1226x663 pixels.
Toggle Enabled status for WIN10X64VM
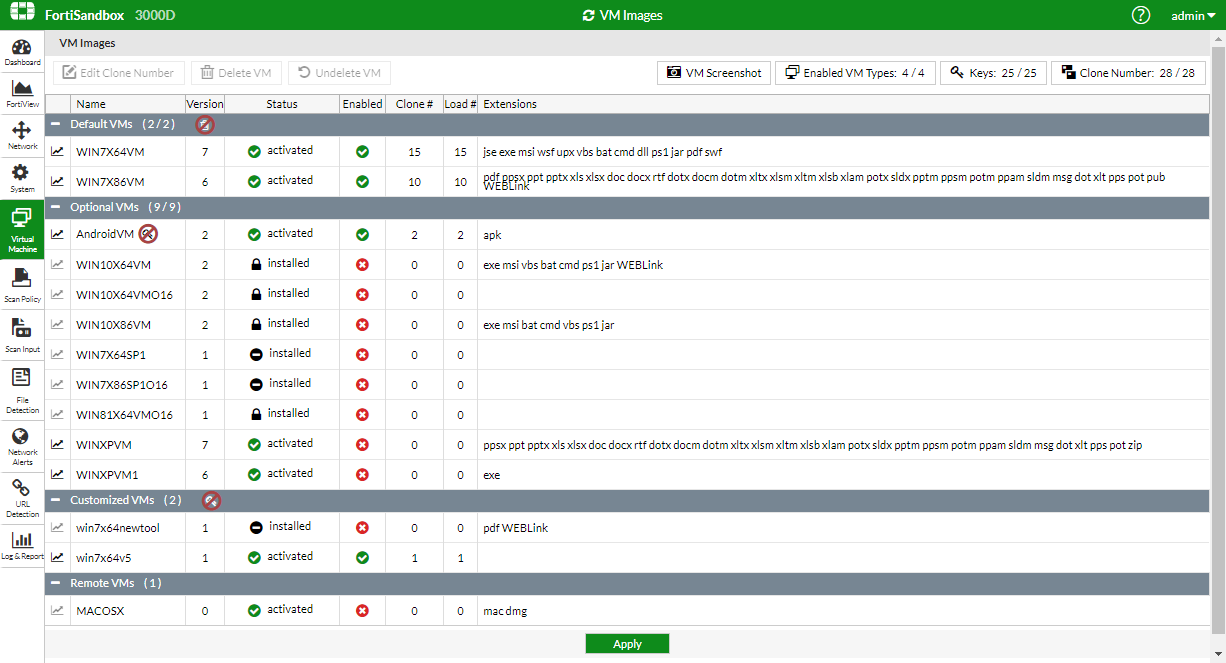click(362, 265)
